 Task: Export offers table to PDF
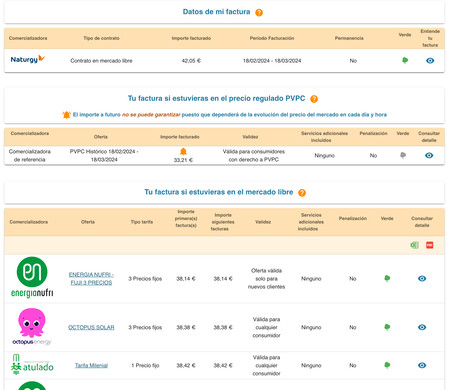click(430, 245)
